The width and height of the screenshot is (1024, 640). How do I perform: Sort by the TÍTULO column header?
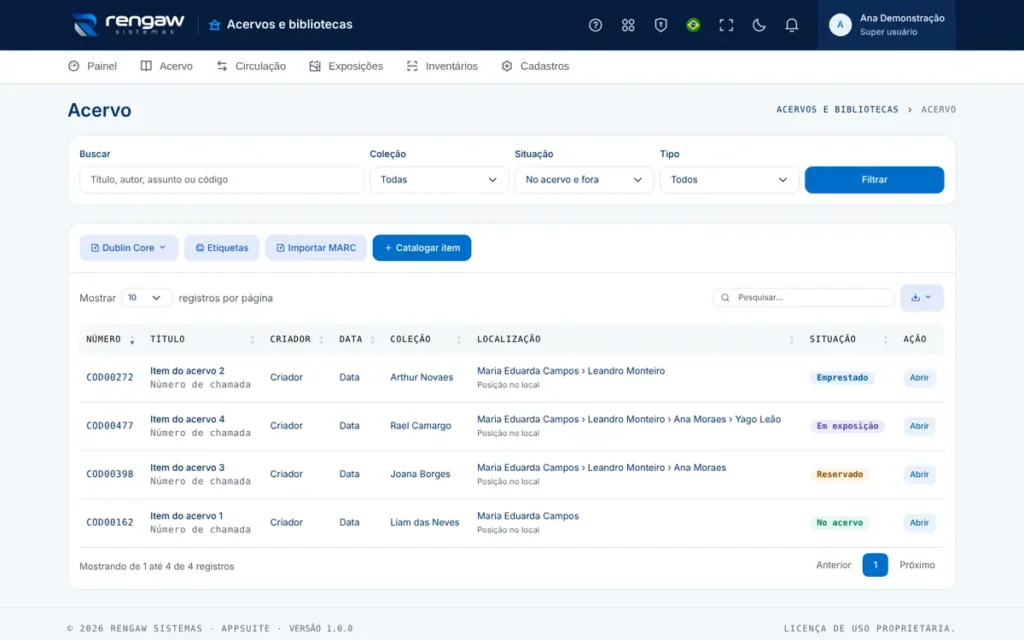(202, 339)
